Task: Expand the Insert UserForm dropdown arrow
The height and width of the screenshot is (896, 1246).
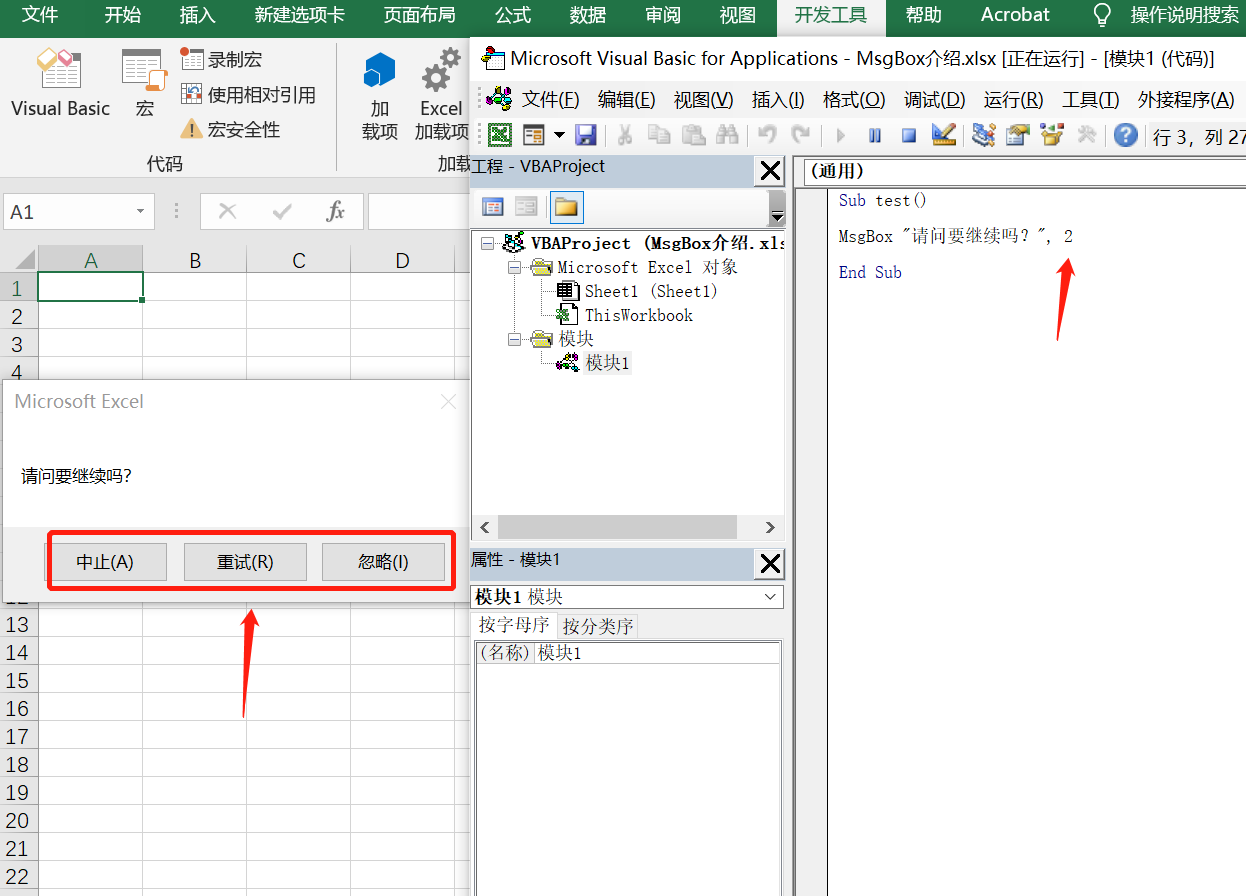Action: coord(559,134)
